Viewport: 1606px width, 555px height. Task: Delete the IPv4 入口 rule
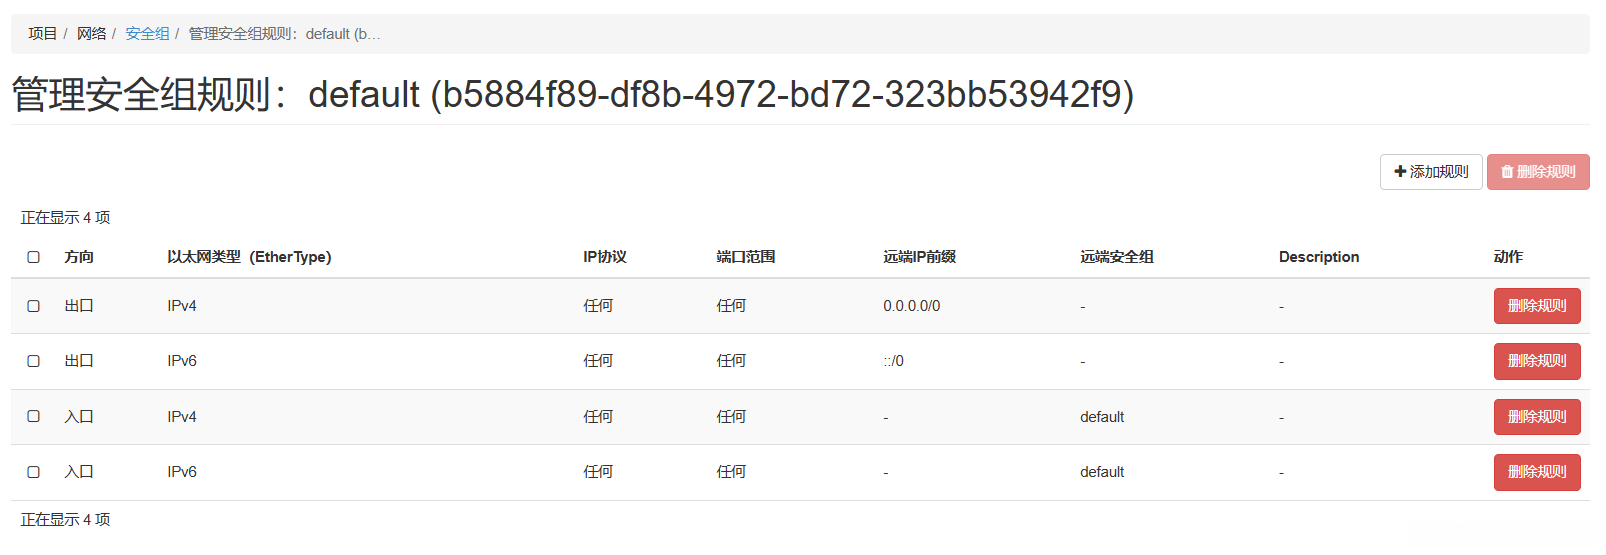tap(1536, 417)
